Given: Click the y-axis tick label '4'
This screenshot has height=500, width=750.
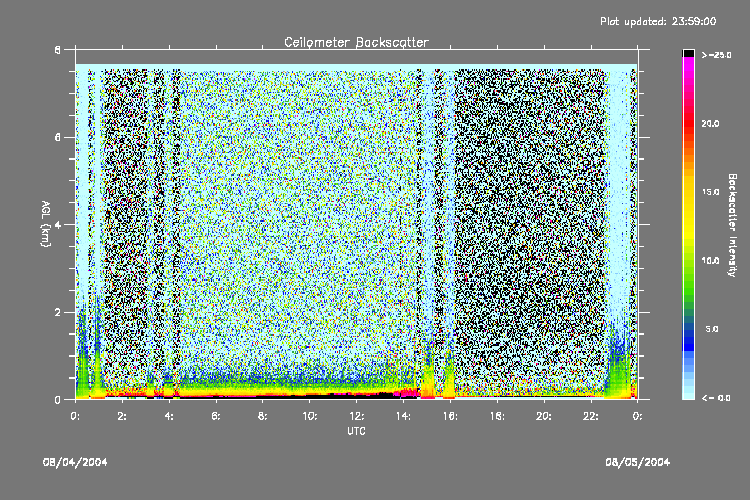Looking at the screenshot, I should [x=58, y=225].
